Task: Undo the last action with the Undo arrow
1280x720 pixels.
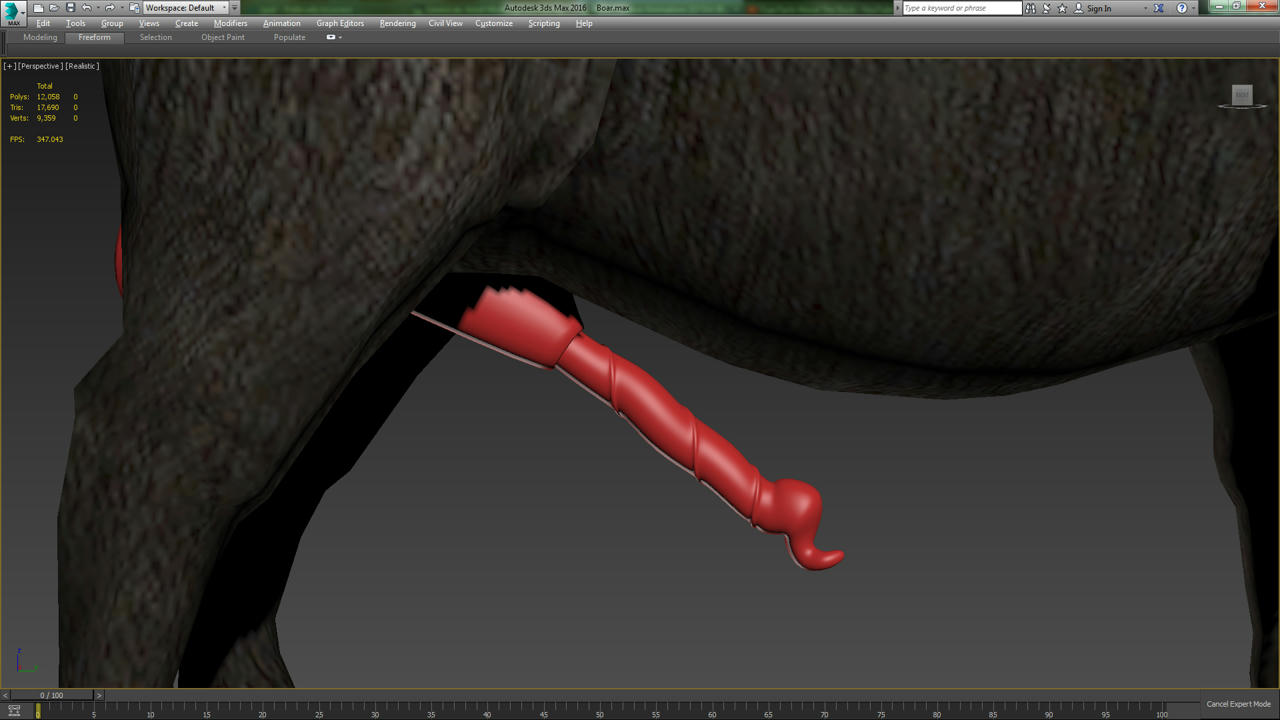Action: 86,8
